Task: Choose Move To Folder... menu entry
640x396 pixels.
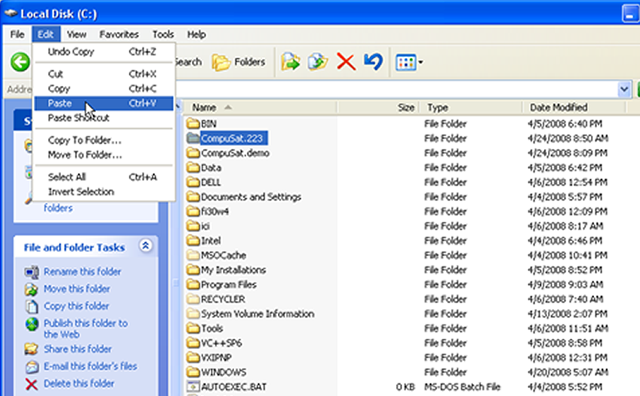Action: click(x=104, y=155)
